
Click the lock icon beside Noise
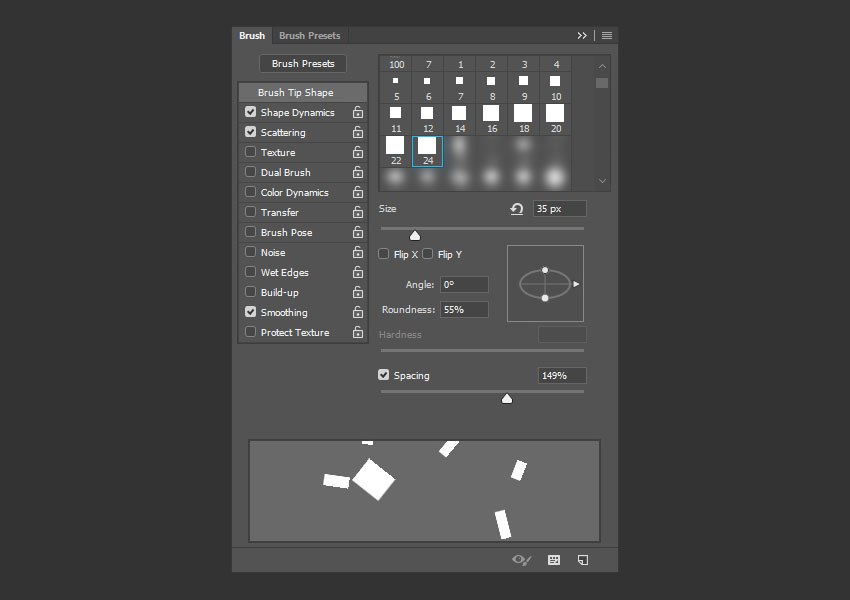(x=358, y=253)
